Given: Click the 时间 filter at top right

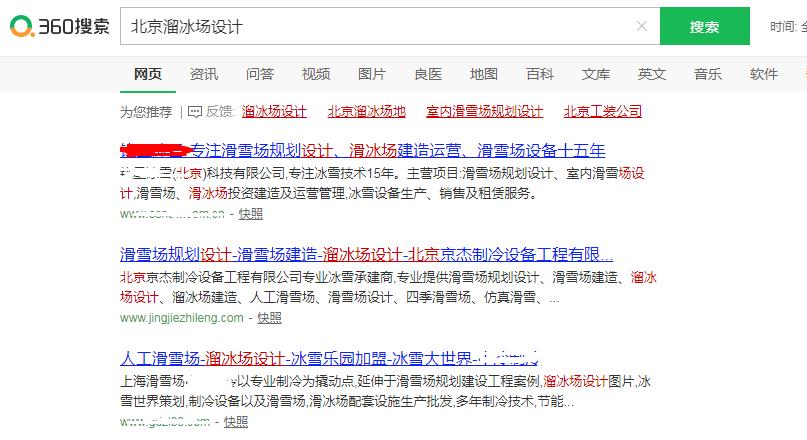Looking at the screenshot, I should 788,26.
